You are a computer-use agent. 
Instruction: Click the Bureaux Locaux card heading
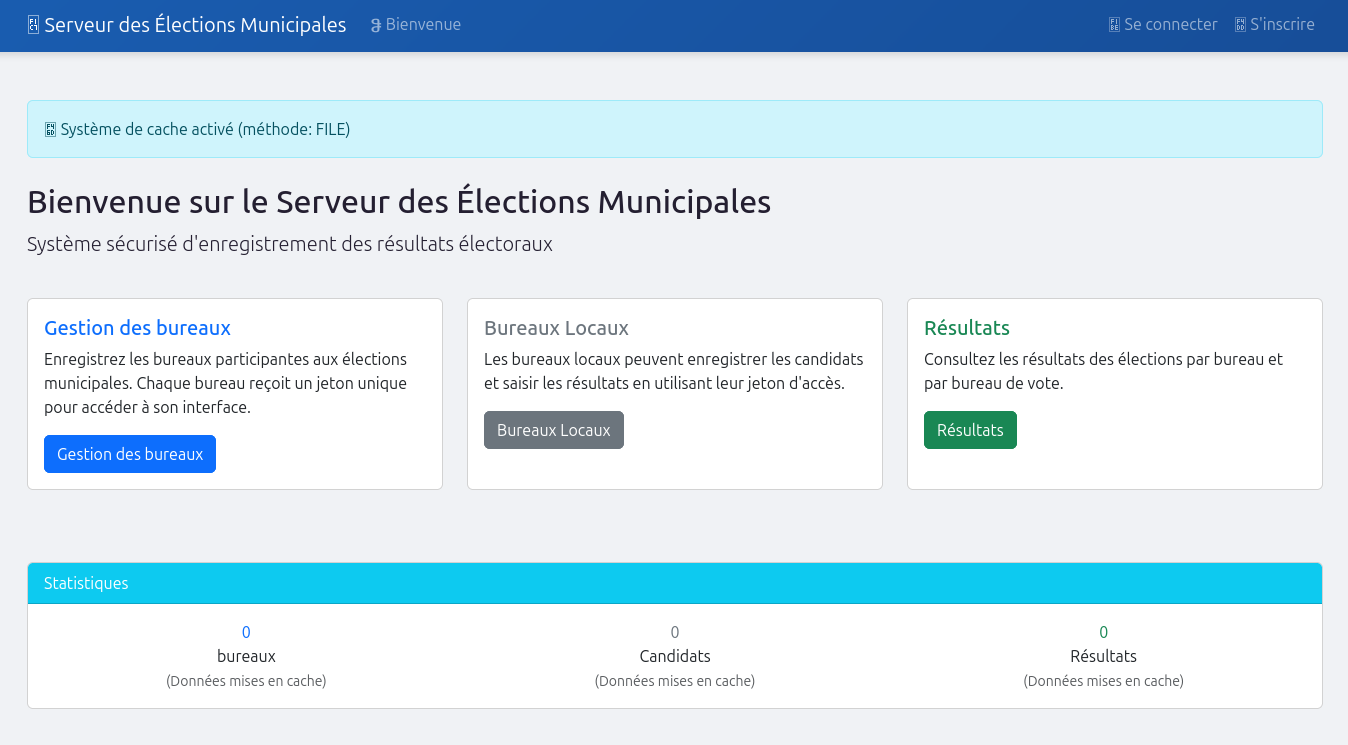click(x=556, y=328)
